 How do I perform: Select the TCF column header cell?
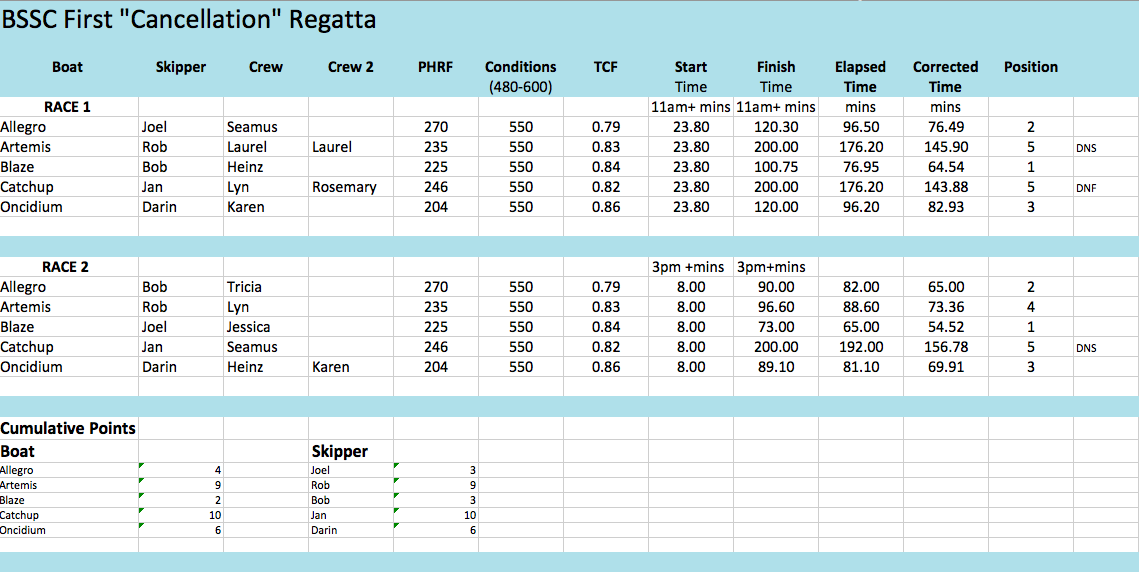tap(605, 67)
